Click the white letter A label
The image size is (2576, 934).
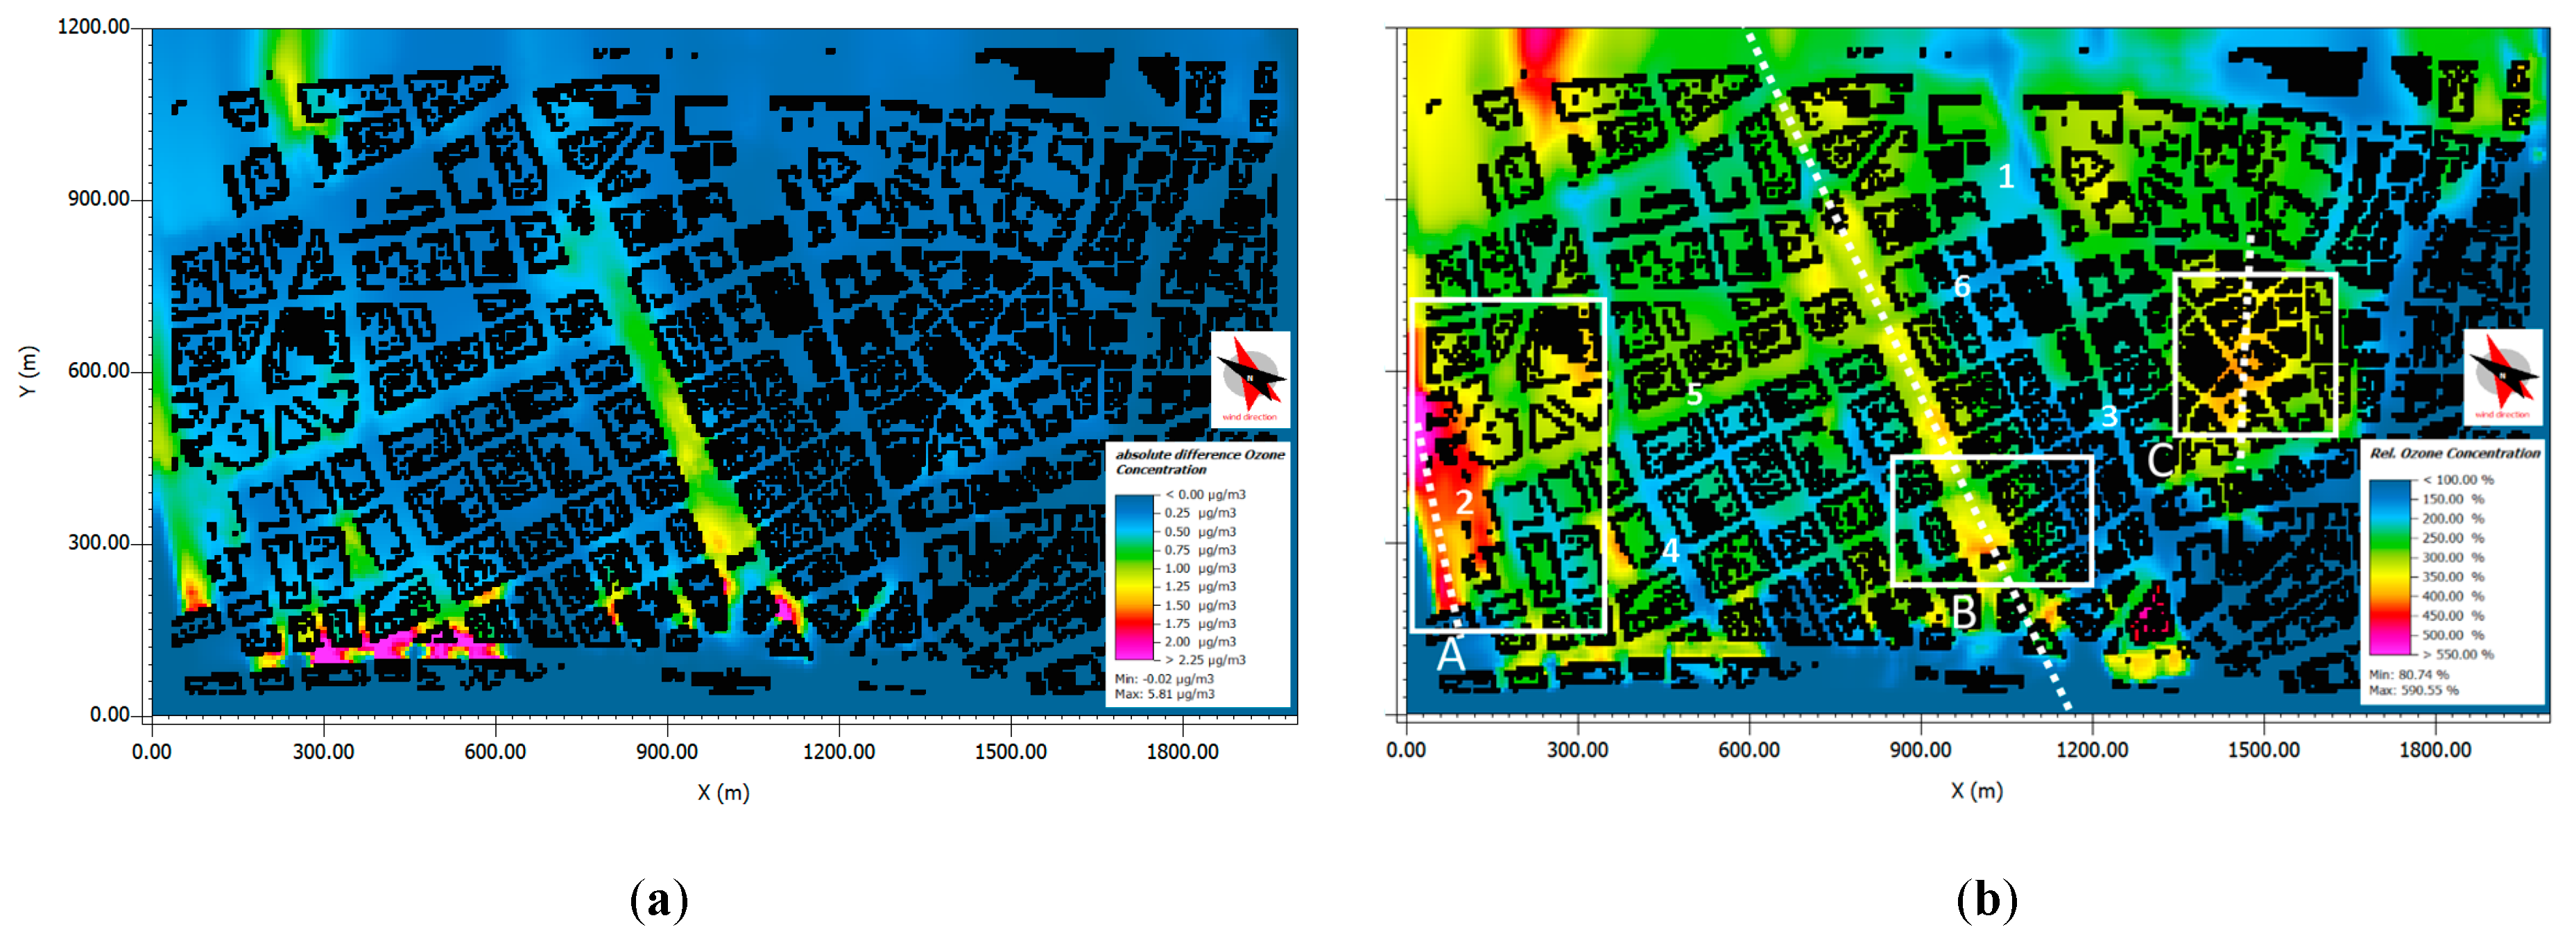click(x=1450, y=655)
